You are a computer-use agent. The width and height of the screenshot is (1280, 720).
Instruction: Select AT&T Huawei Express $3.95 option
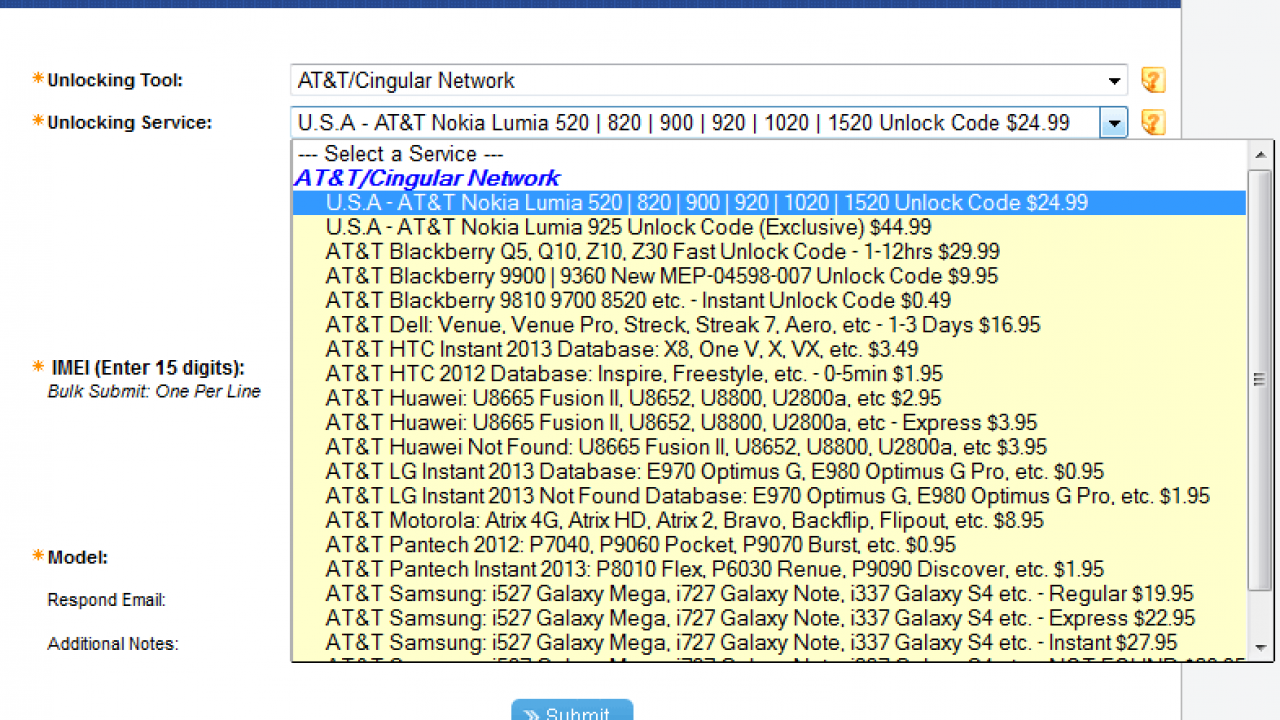pyautogui.click(x=769, y=422)
